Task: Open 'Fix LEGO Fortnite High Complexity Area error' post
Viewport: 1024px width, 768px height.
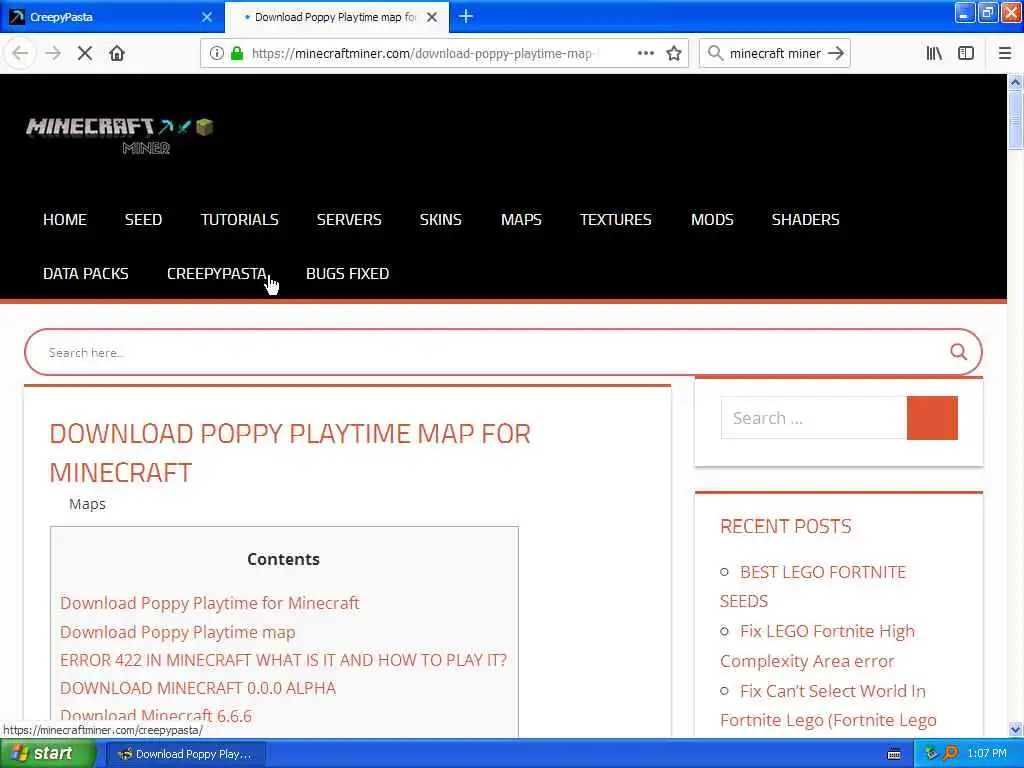Action: (x=818, y=646)
